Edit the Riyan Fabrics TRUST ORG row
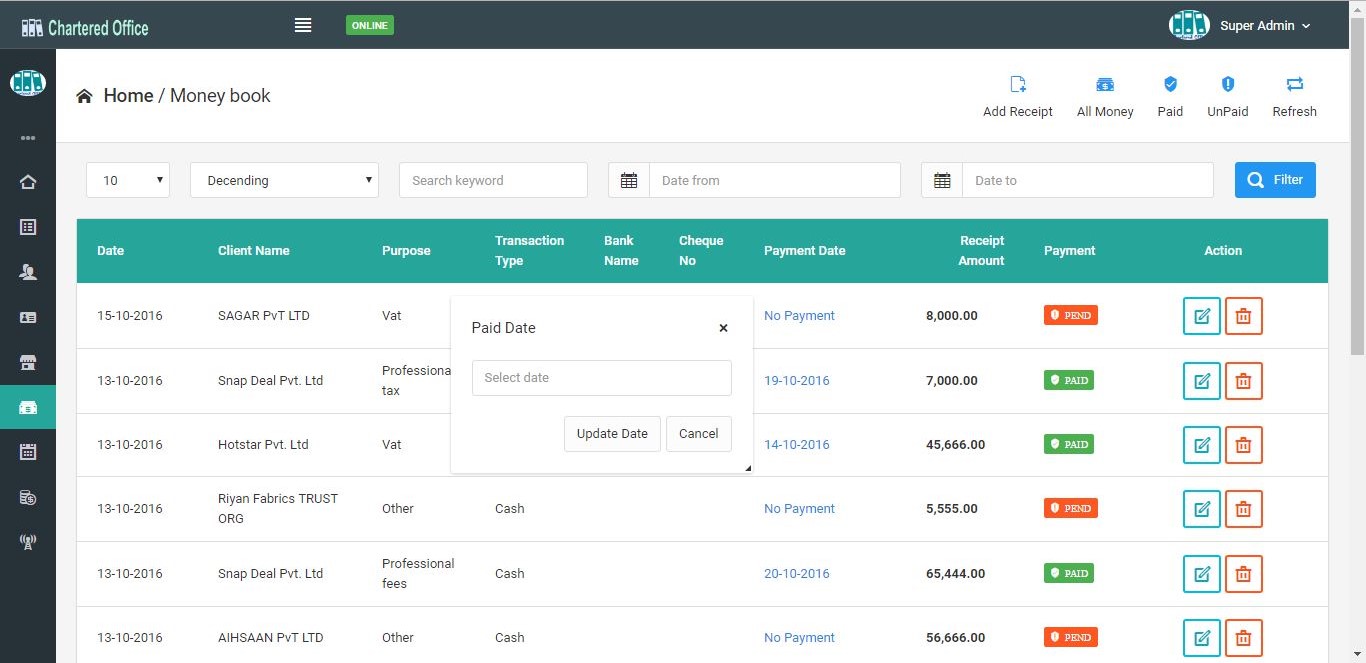The height and width of the screenshot is (663, 1366). click(x=1202, y=509)
